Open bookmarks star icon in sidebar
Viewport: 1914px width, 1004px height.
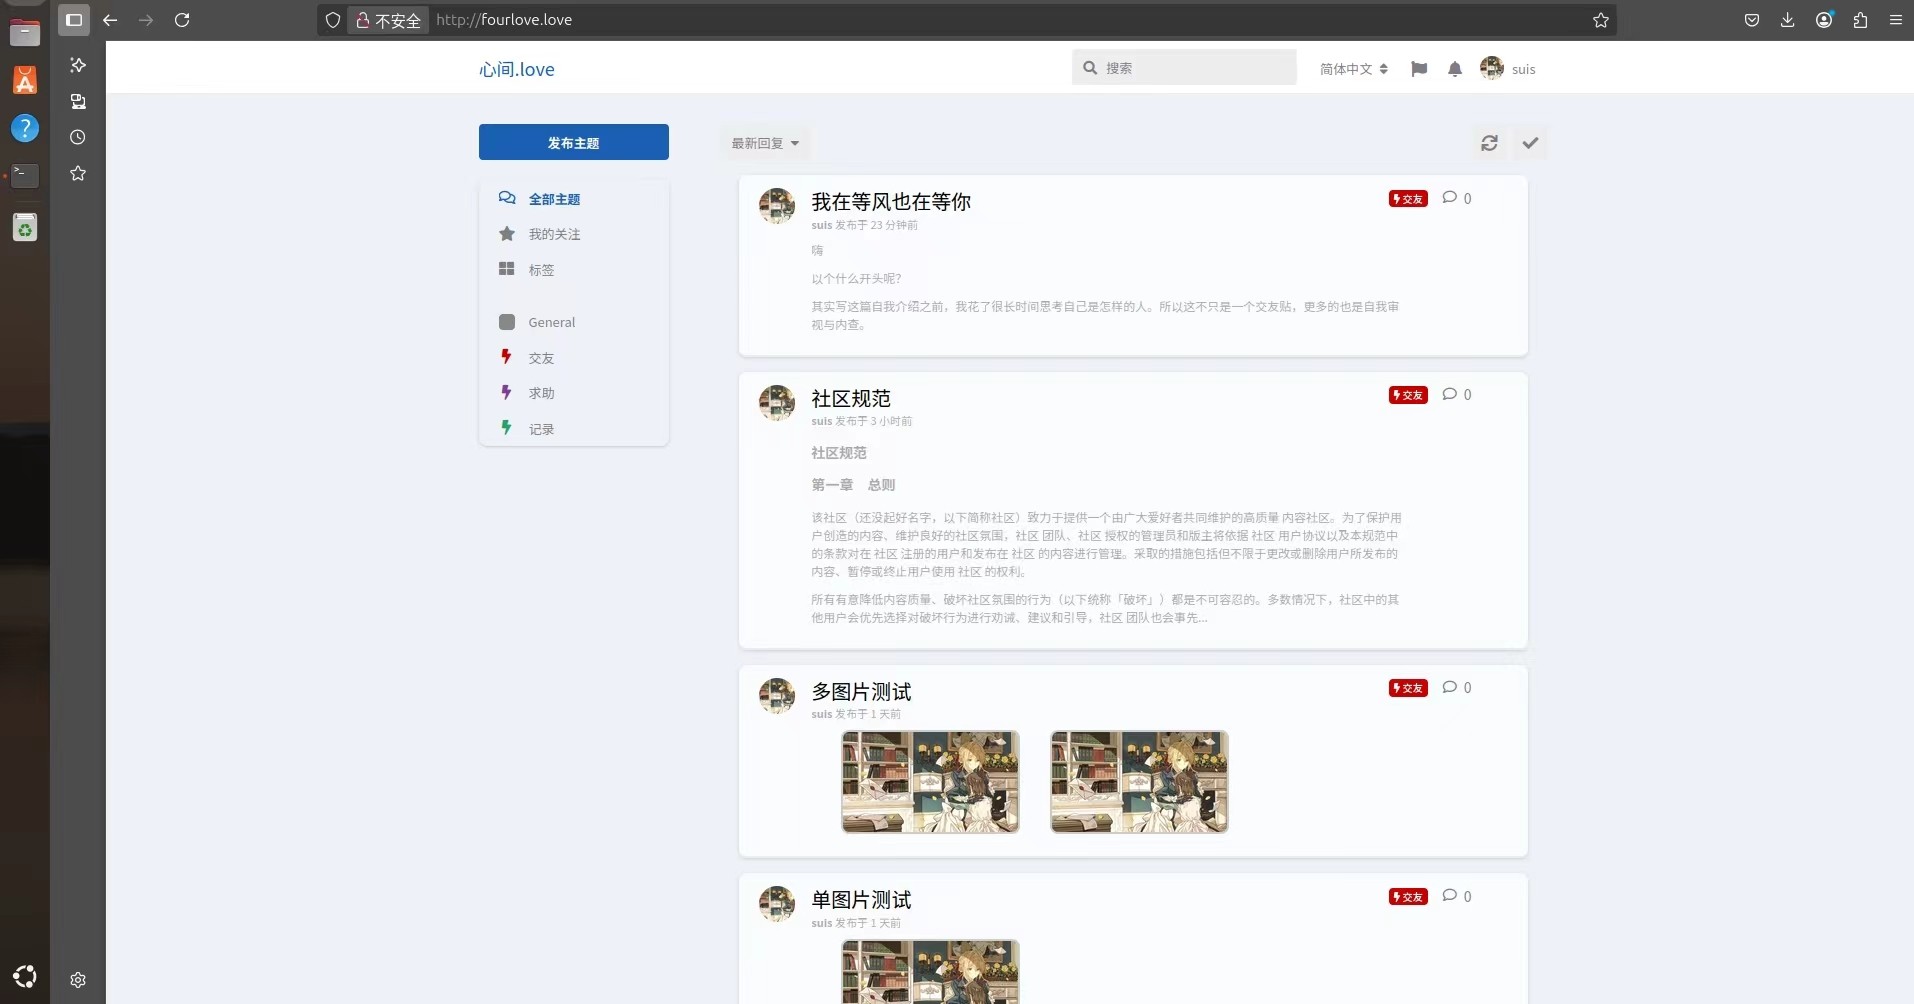pos(78,173)
